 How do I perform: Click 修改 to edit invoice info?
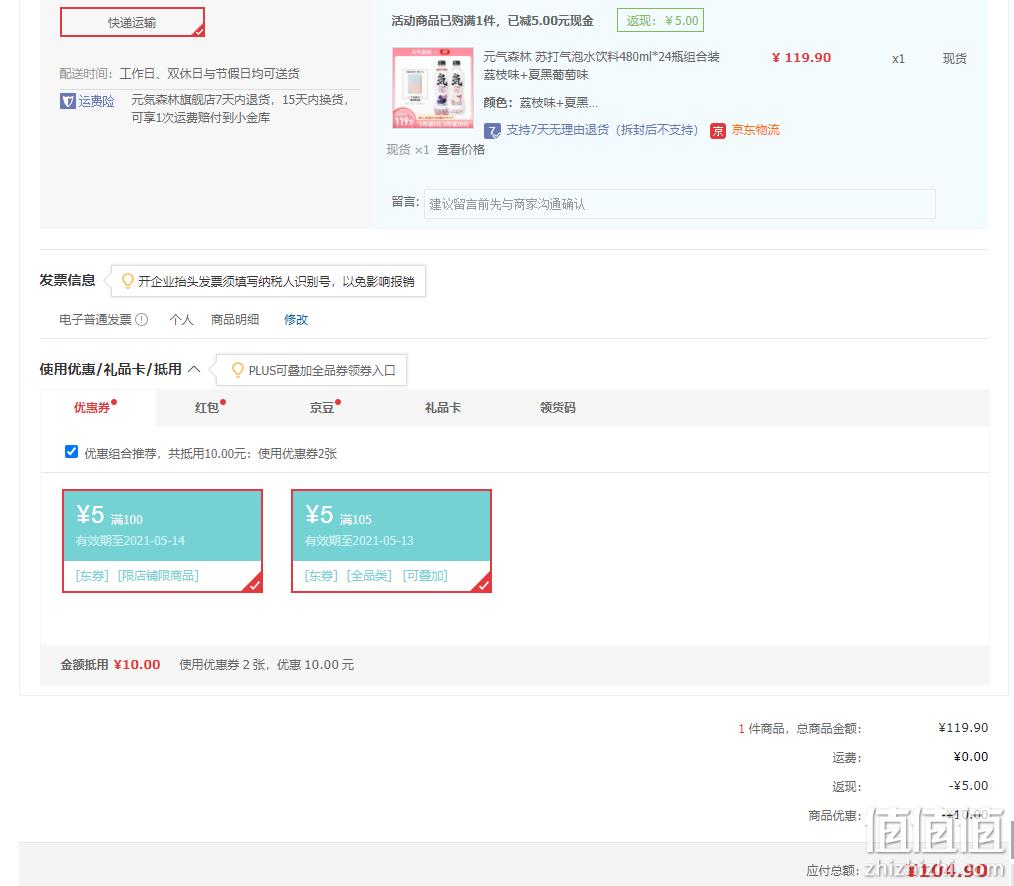tap(296, 319)
